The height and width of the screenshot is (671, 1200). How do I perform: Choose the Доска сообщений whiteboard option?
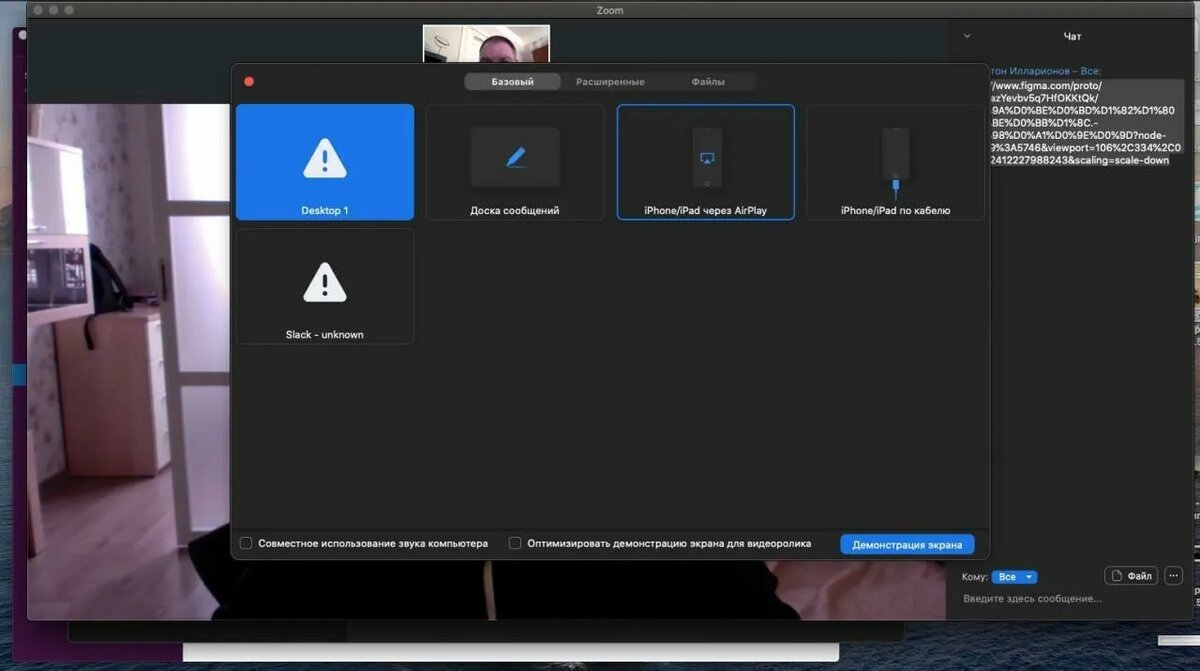(x=515, y=162)
